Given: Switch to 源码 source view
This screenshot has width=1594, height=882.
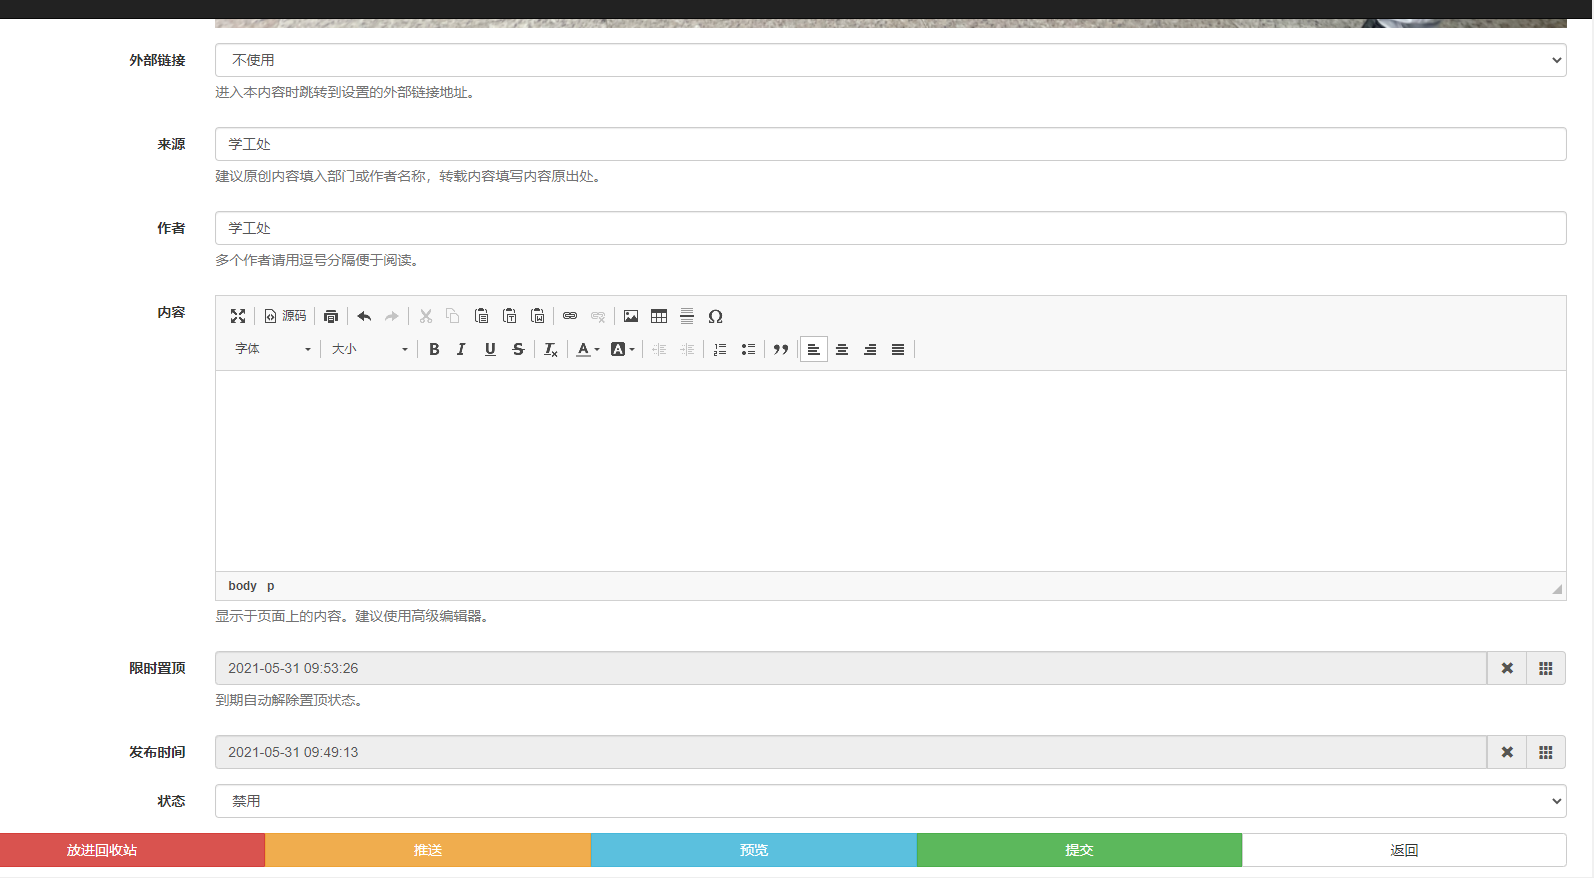Looking at the screenshot, I should (285, 316).
